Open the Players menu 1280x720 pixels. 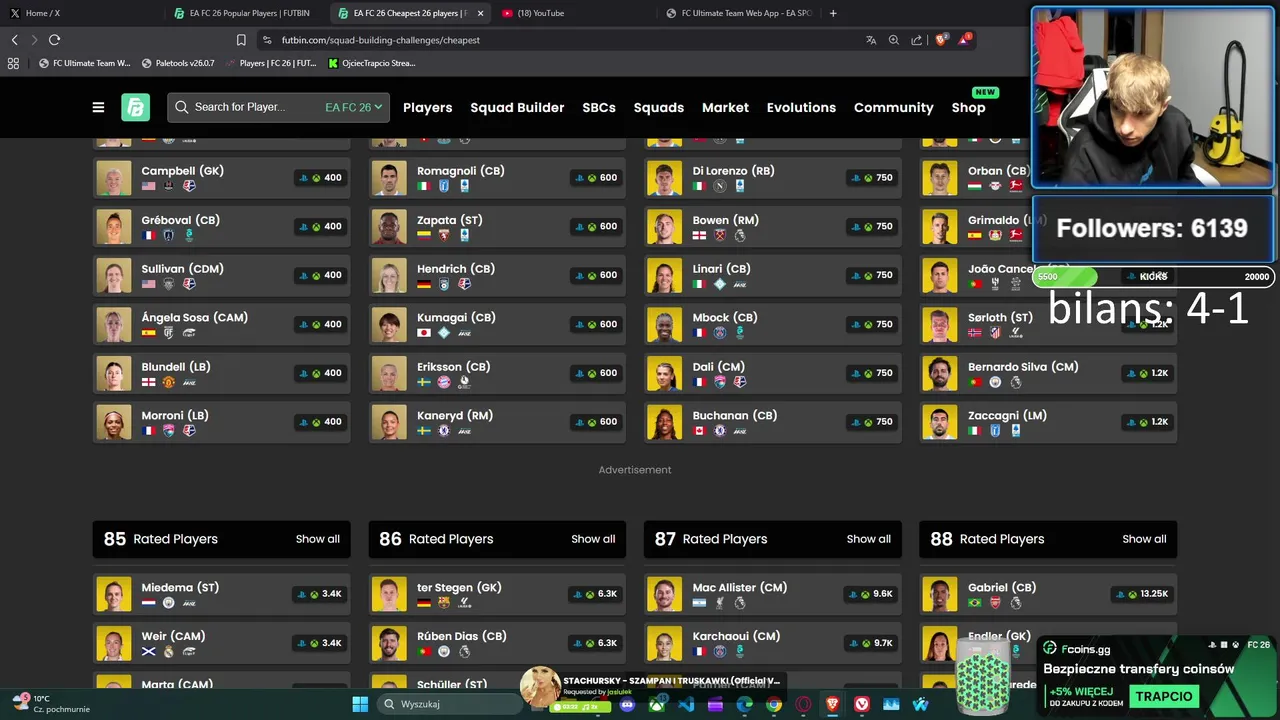click(x=427, y=107)
